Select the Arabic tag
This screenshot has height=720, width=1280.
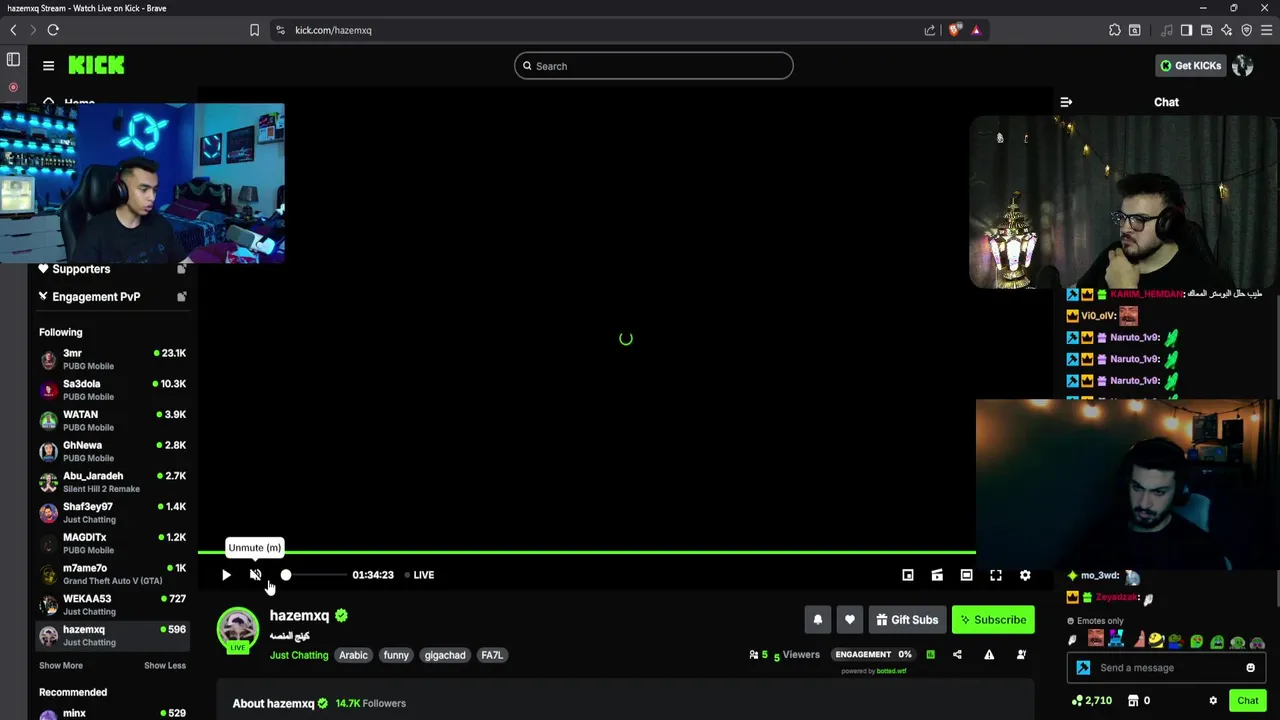click(353, 655)
